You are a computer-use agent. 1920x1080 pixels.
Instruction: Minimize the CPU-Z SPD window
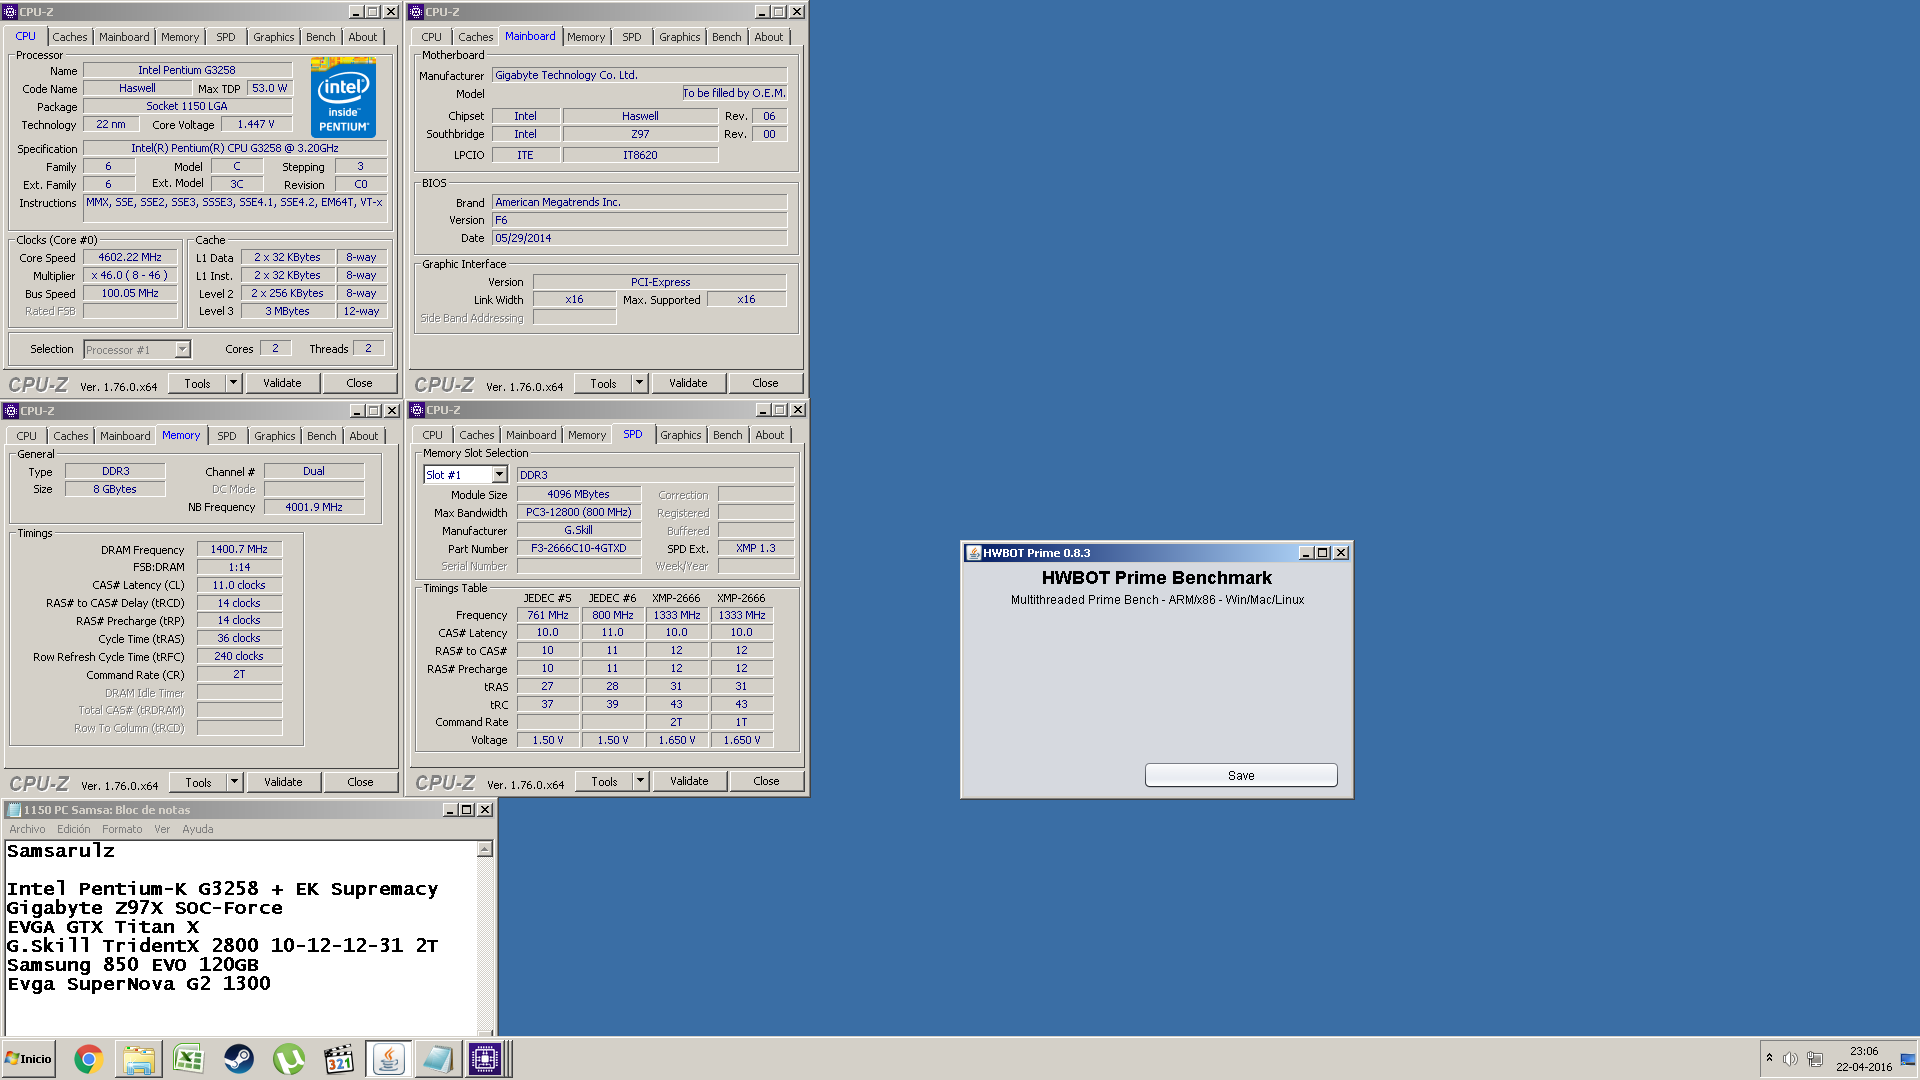[x=763, y=410]
